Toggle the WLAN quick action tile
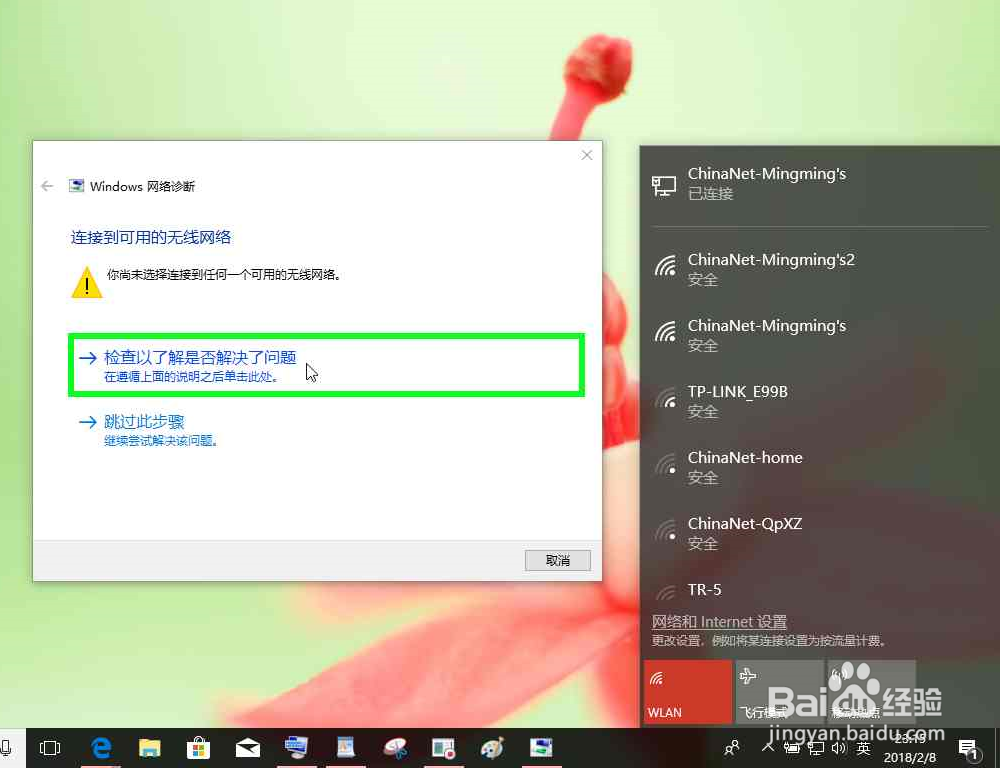Image resolution: width=1000 pixels, height=768 pixels. coord(688,691)
